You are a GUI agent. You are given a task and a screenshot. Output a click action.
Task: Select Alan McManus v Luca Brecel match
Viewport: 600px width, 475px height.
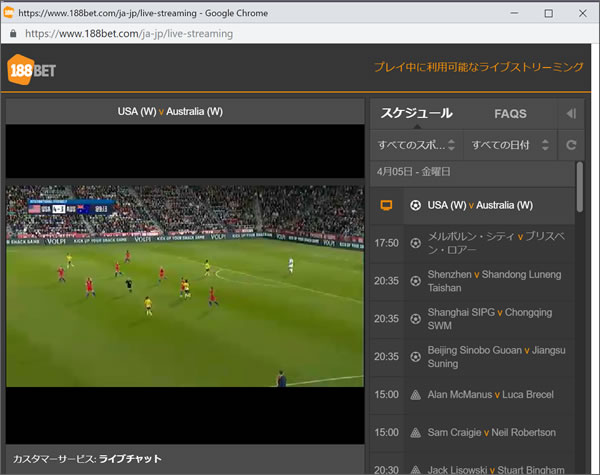point(491,395)
